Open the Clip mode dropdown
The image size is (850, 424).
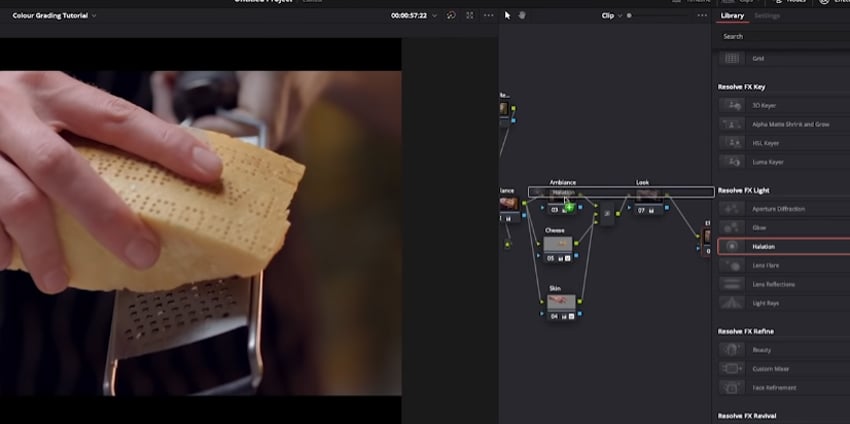point(612,16)
